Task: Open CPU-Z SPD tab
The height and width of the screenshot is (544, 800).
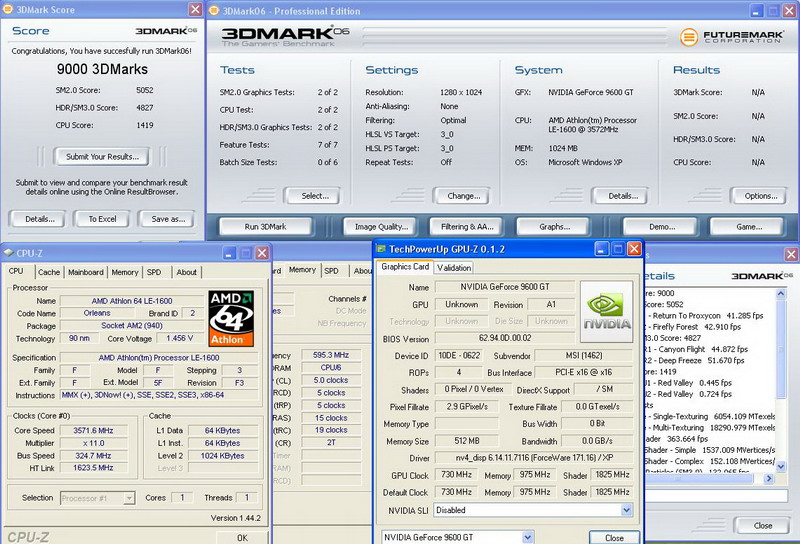Action: [x=154, y=273]
